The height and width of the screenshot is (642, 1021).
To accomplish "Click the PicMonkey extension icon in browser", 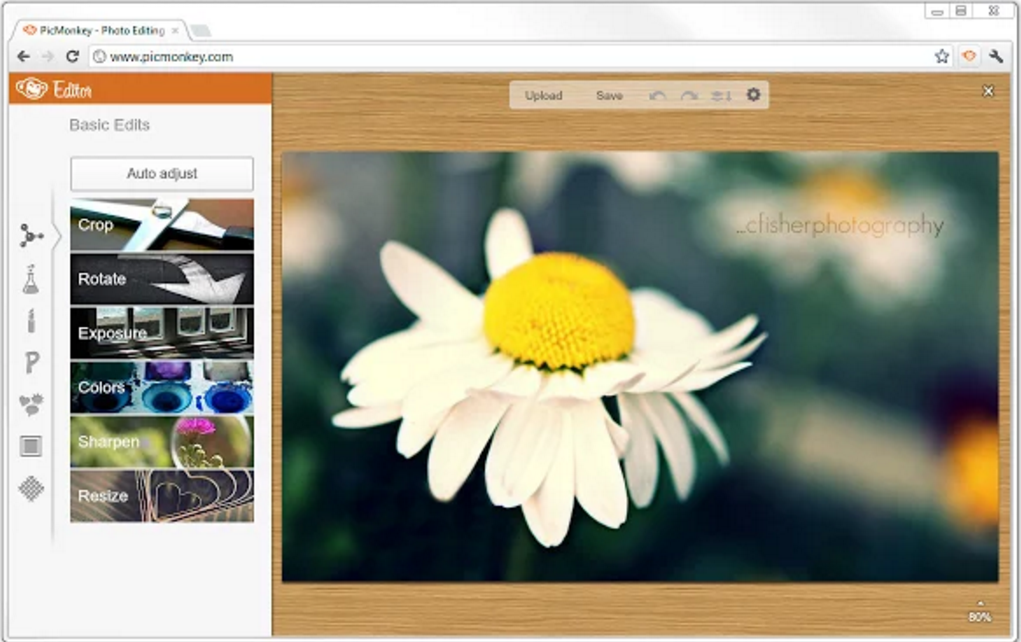I will click(x=969, y=57).
